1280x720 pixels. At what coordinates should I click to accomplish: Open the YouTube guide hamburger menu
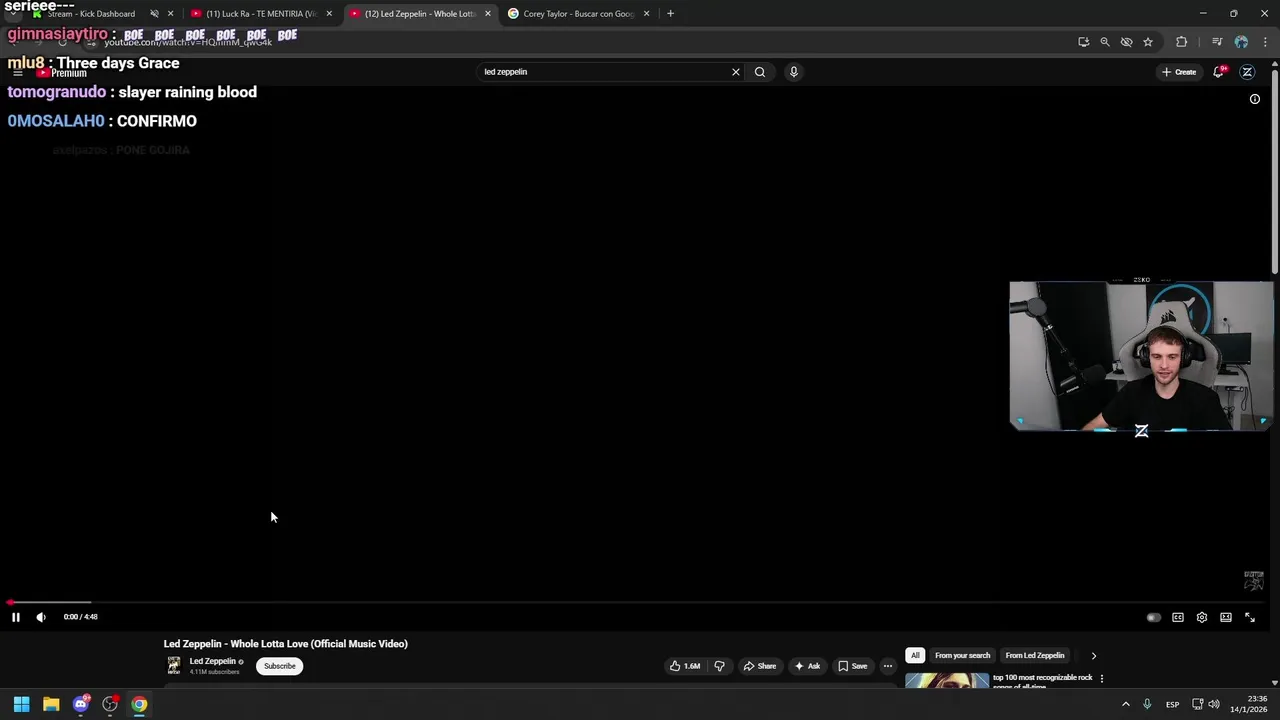coord(18,73)
